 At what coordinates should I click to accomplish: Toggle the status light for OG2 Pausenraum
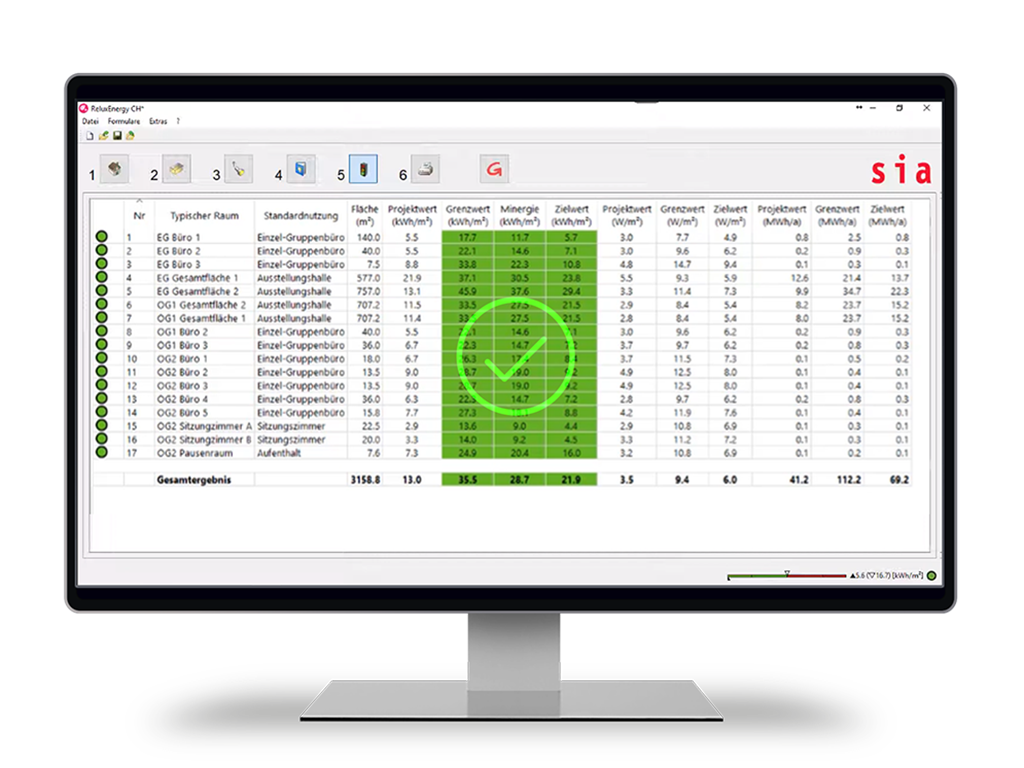click(x=100, y=453)
